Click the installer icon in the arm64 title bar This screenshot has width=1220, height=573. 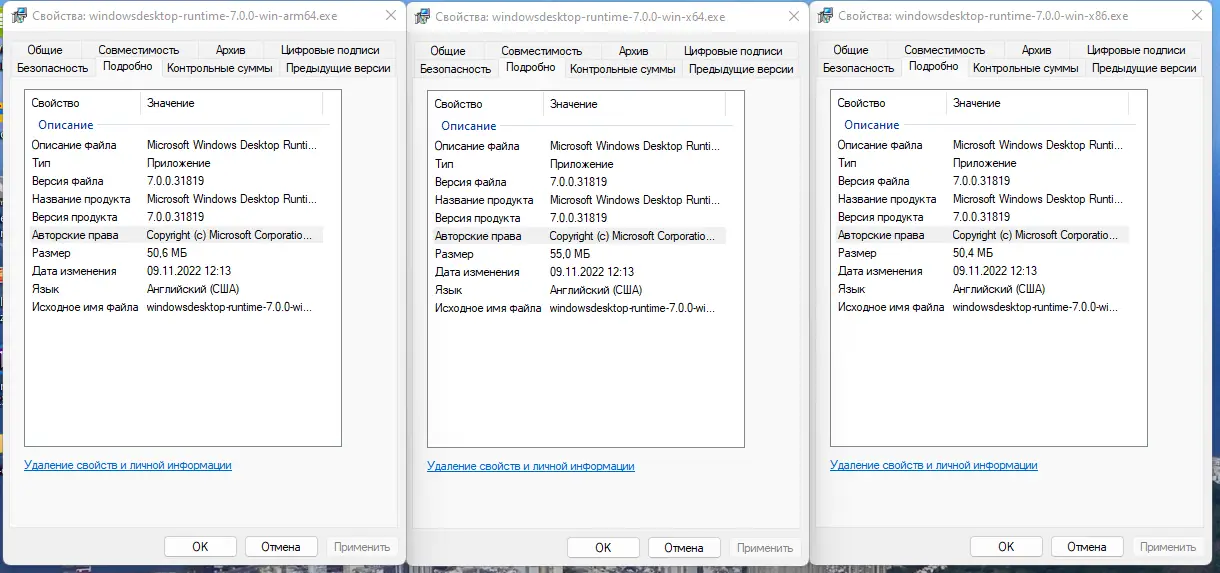16,16
